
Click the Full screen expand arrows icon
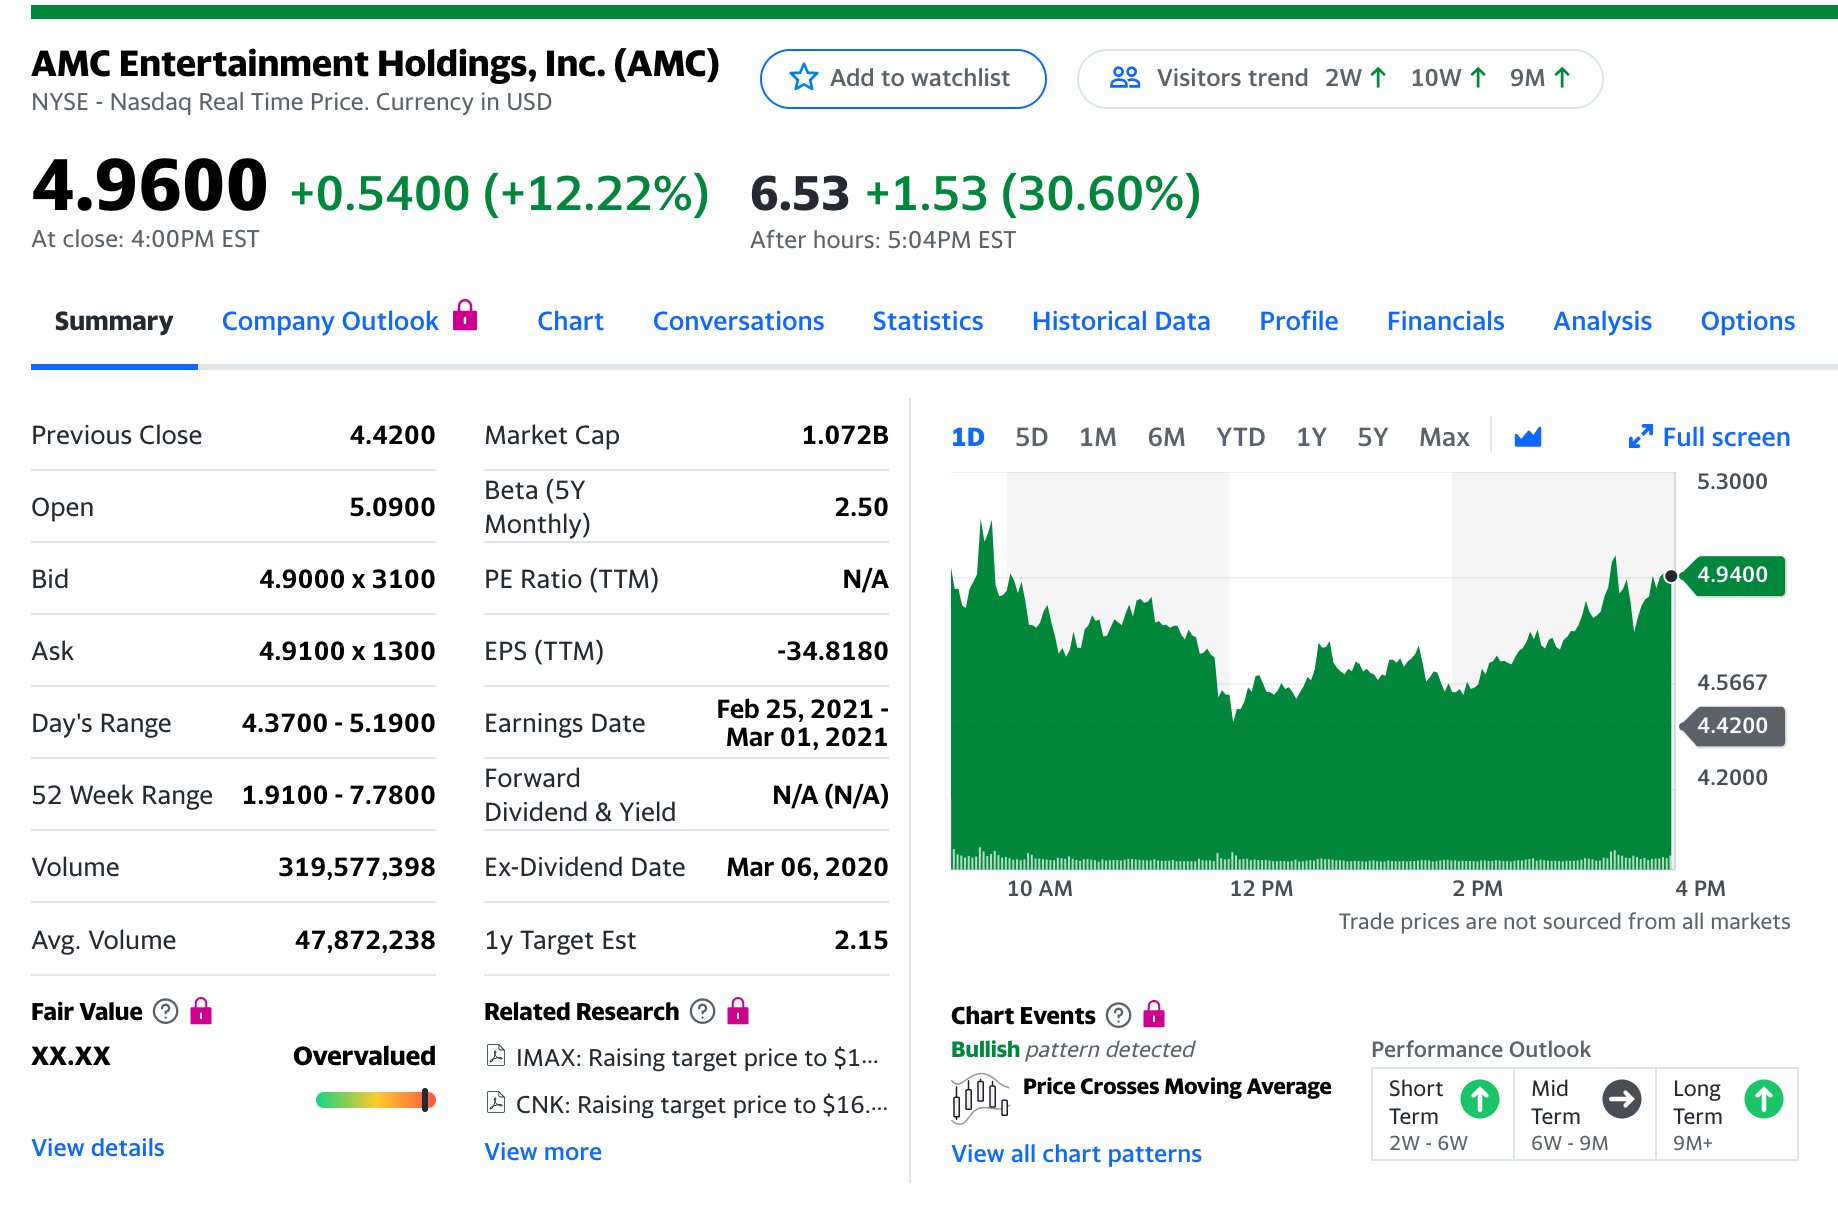pyautogui.click(x=1640, y=437)
